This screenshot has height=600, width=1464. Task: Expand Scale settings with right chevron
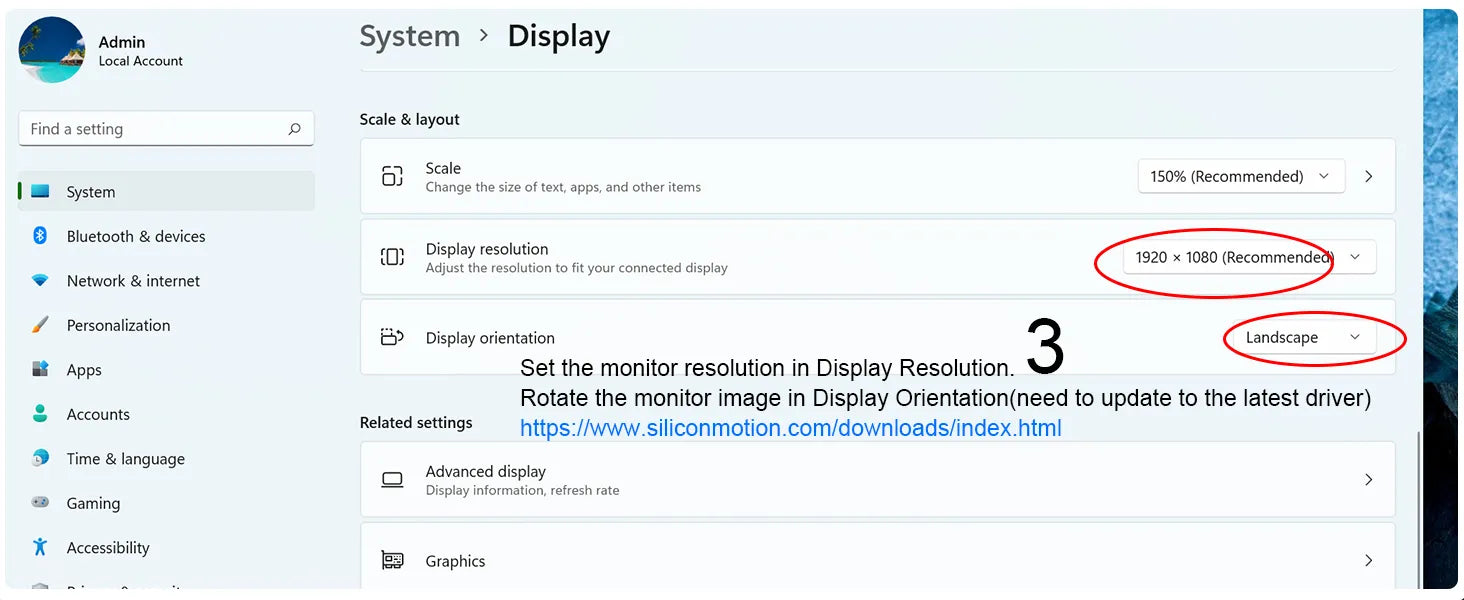(1369, 177)
